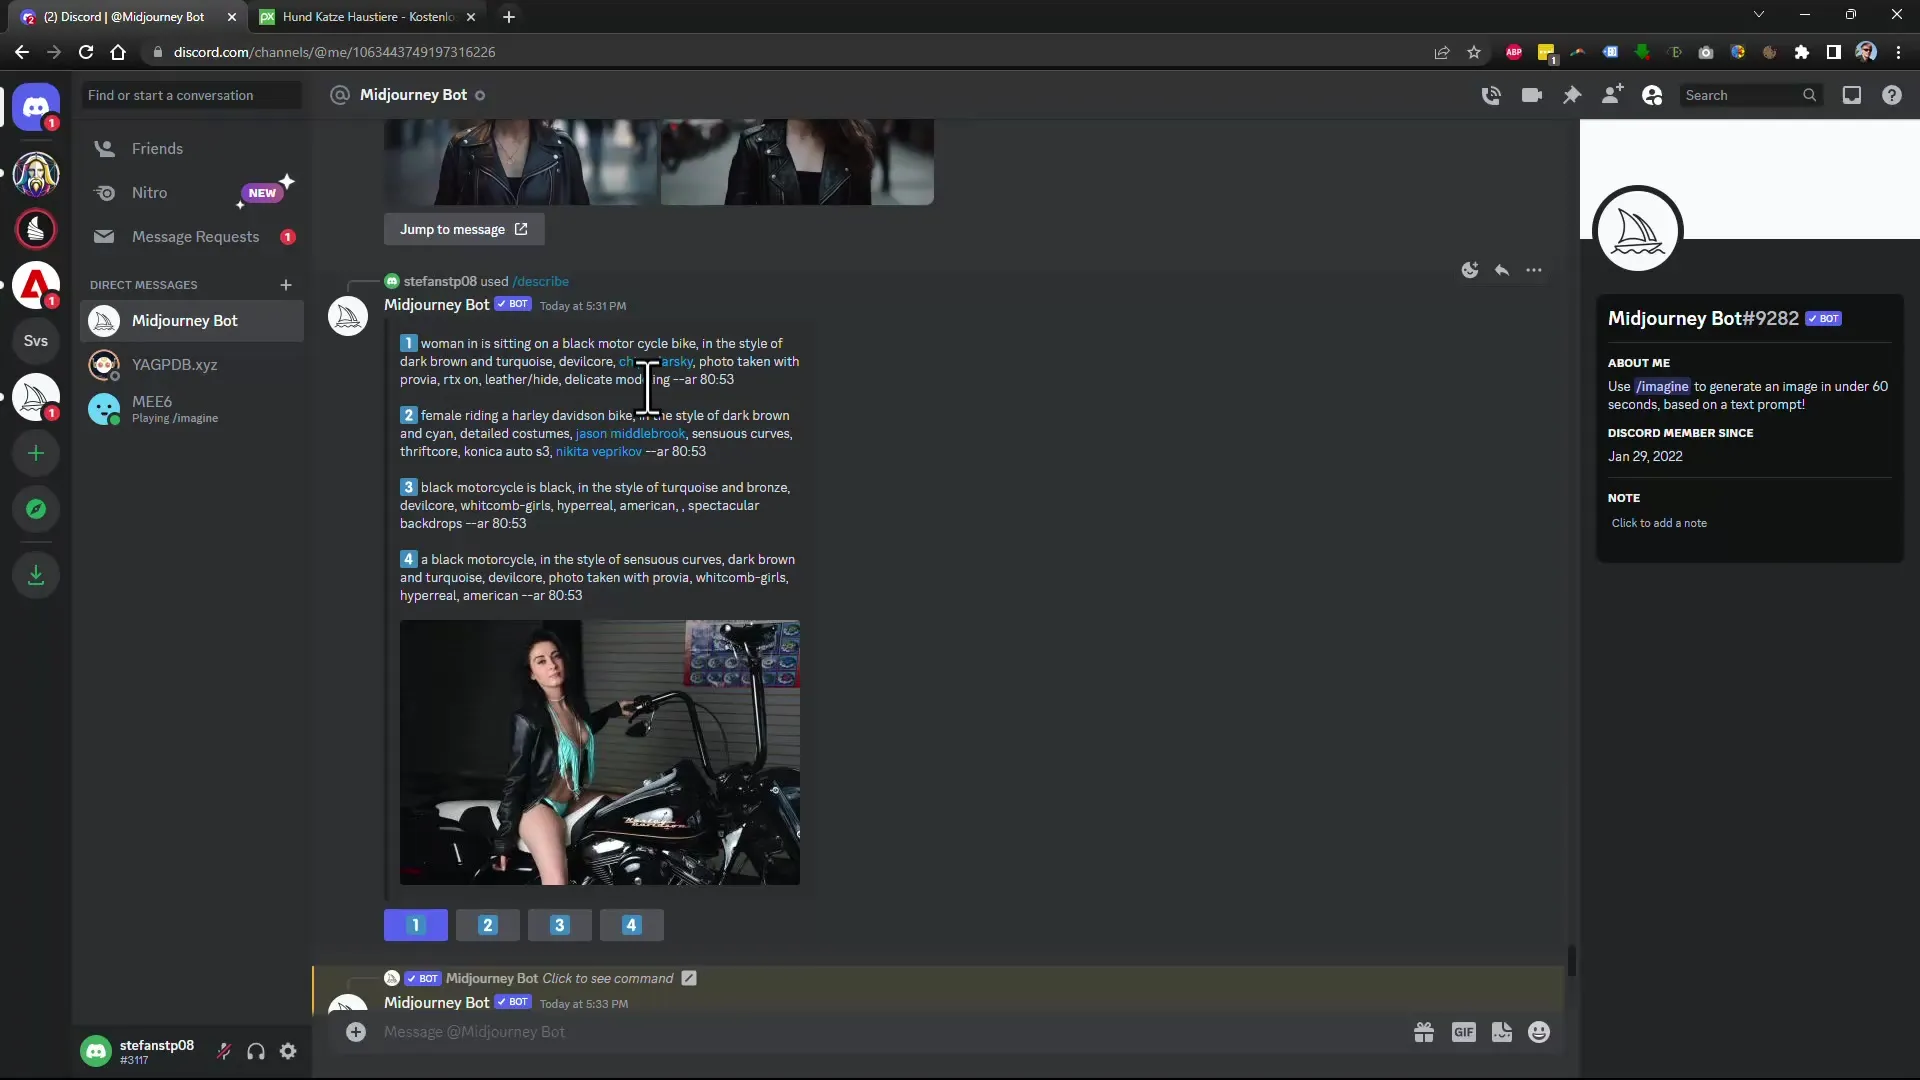1920x1080 pixels.
Task: Open YAGPDB.xyz direct message
Action: pyautogui.click(x=192, y=365)
